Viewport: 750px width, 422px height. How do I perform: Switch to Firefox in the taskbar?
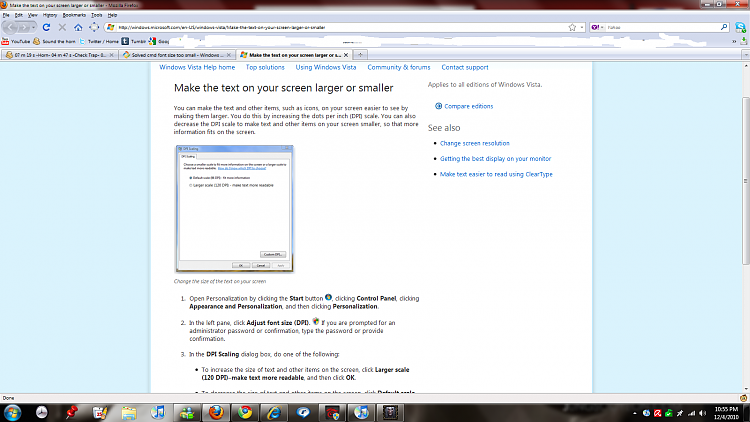coord(216,412)
